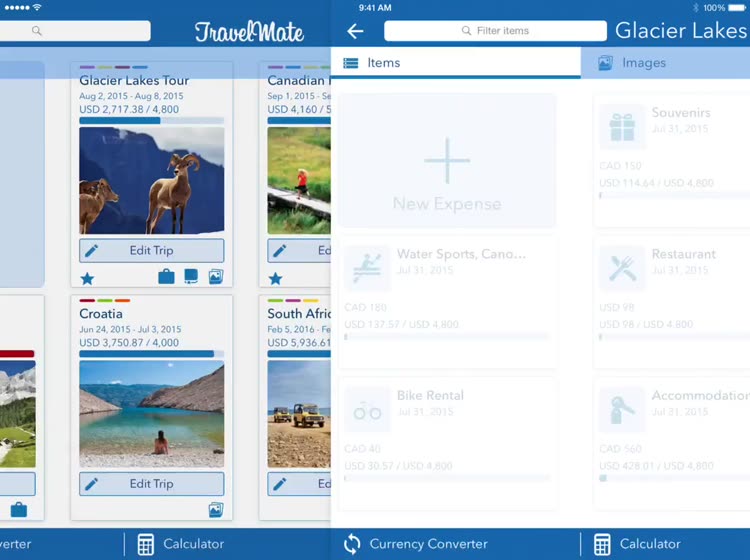Click the Water Sports expense progress bar
Image resolution: width=750 pixels, height=560 pixels.
[x=447, y=337]
